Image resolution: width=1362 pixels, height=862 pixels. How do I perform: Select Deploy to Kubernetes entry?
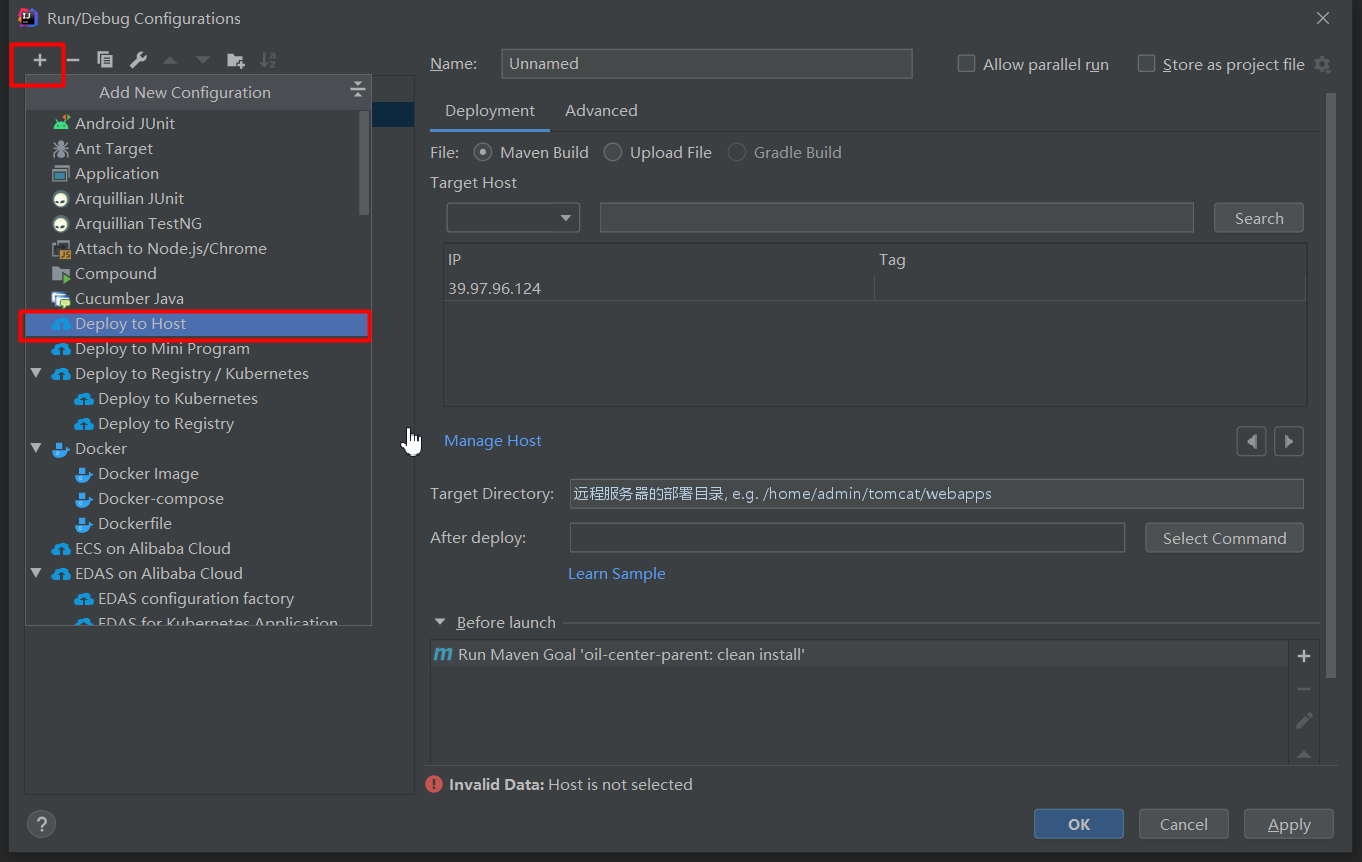[198, 398]
